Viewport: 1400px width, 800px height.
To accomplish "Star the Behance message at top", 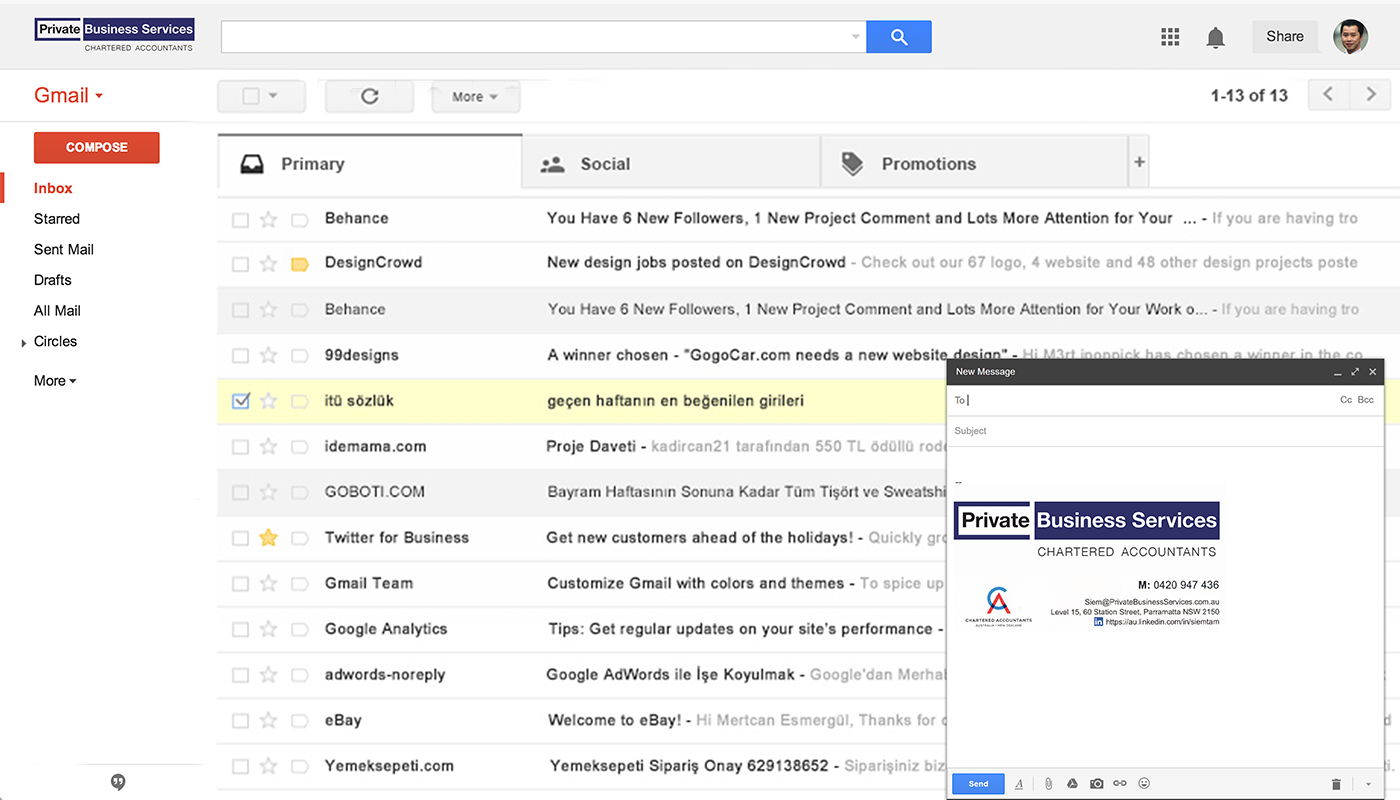I will click(268, 219).
